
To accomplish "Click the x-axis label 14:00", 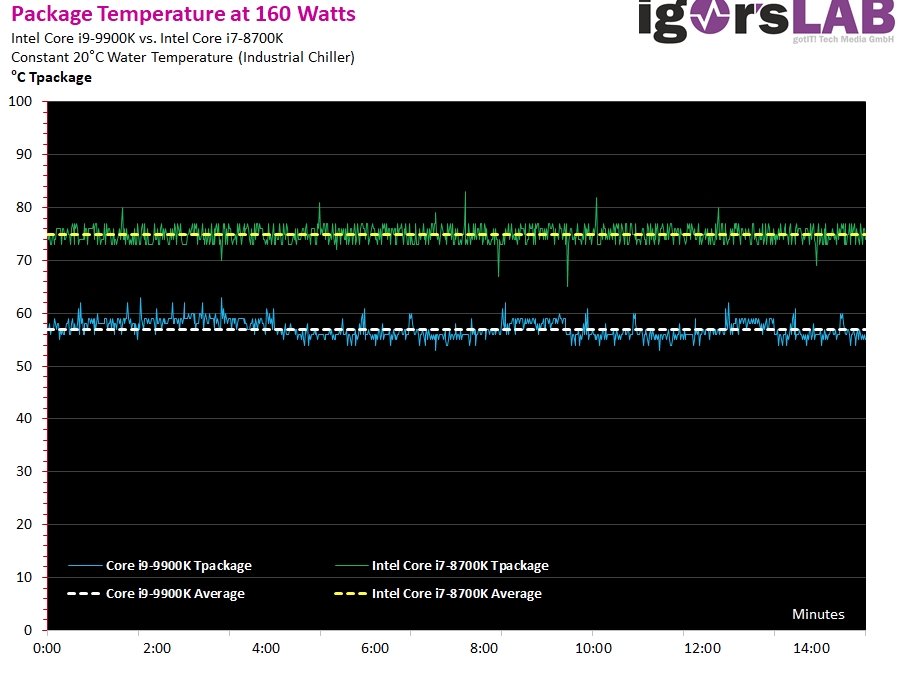I will pyautogui.click(x=811, y=648).
